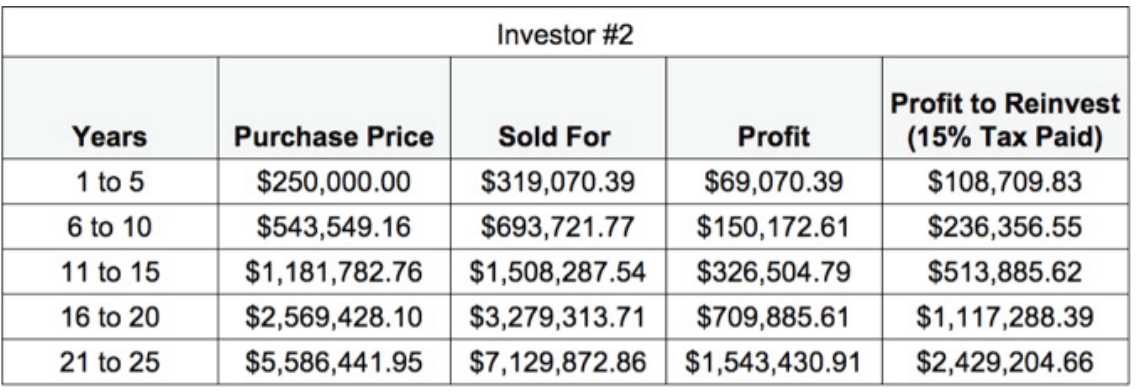Click the $250,000.00 purchase price cell
The height and width of the screenshot is (392, 1136).
[334, 182]
